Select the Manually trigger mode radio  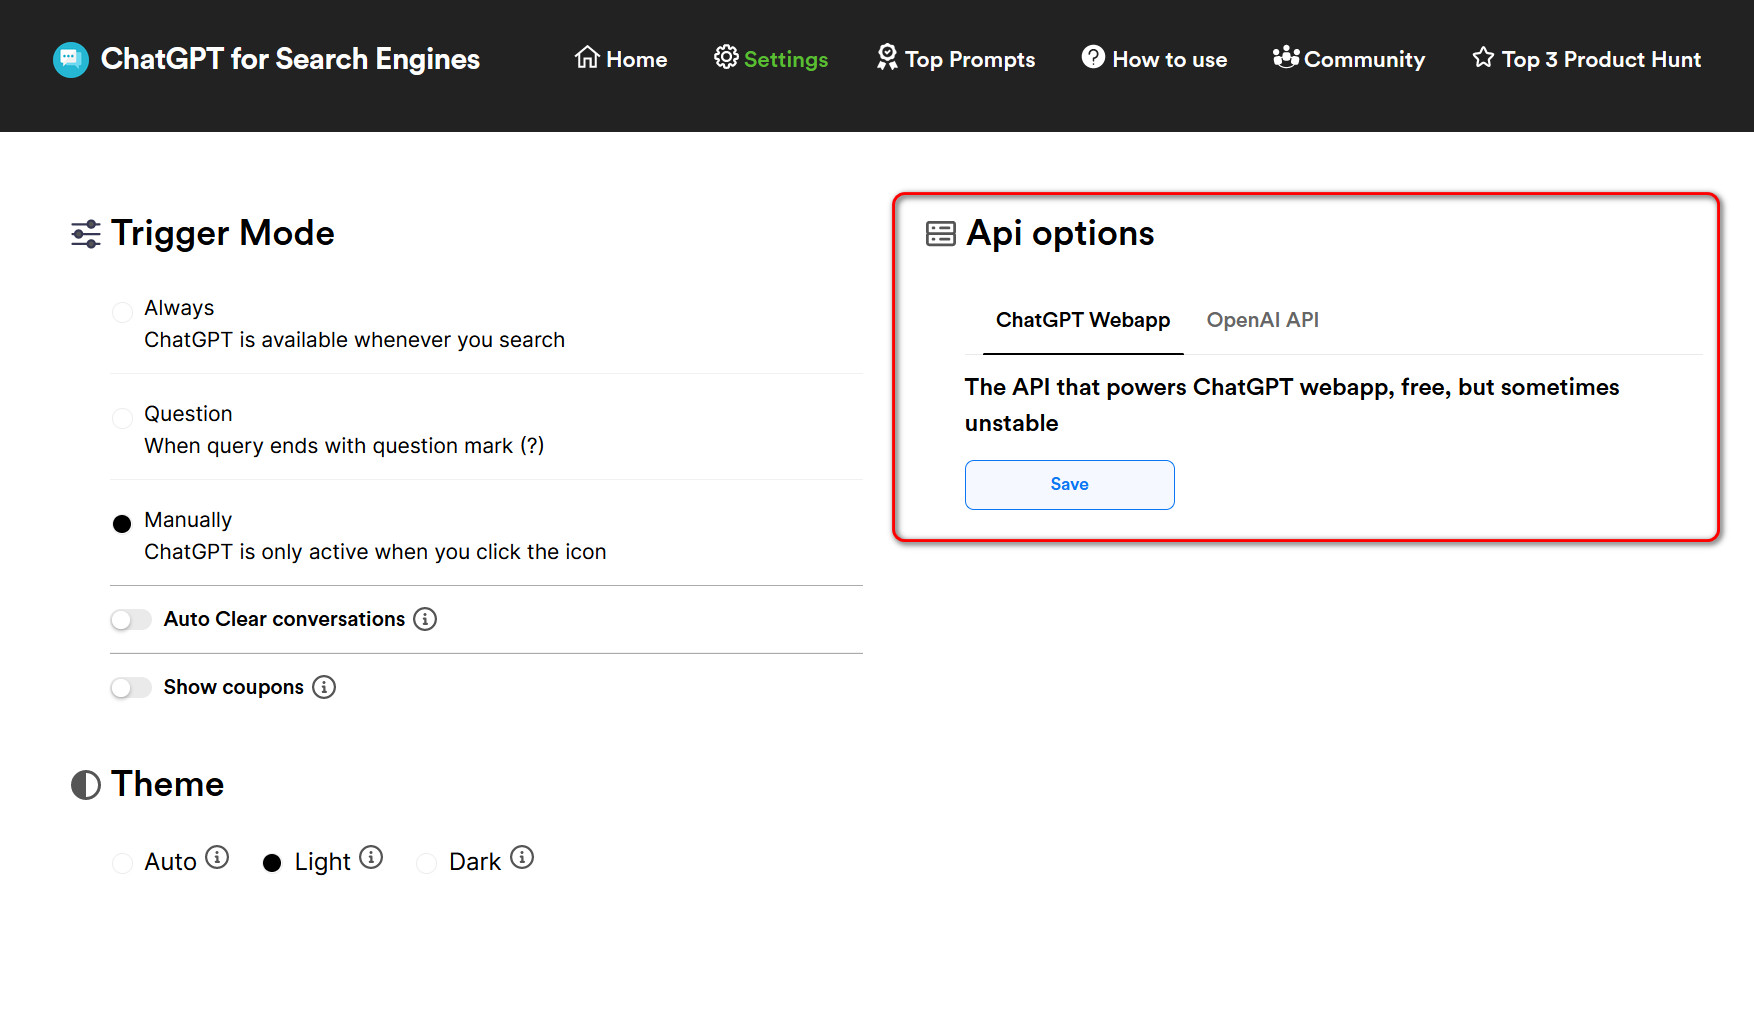point(122,524)
